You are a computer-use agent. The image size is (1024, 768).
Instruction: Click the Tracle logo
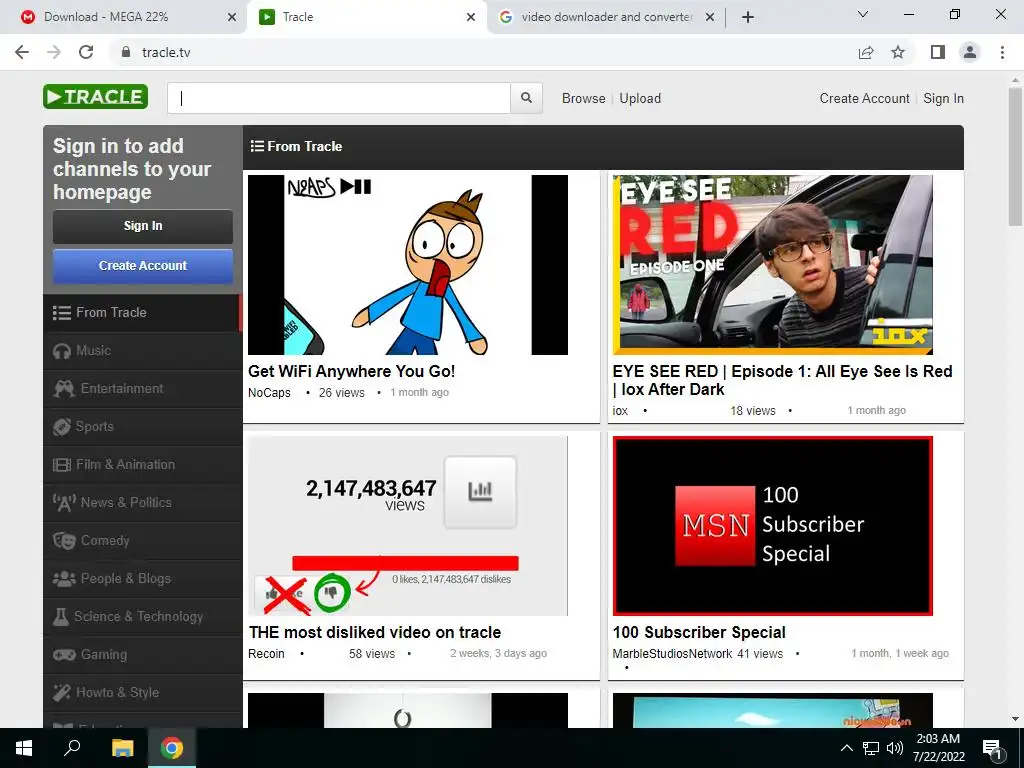click(95, 97)
